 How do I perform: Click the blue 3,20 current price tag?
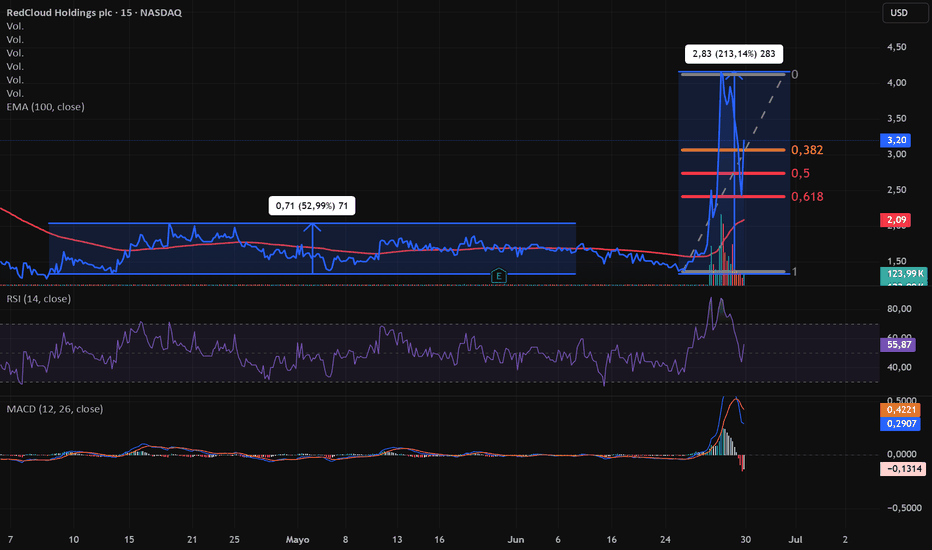[x=896, y=140]
